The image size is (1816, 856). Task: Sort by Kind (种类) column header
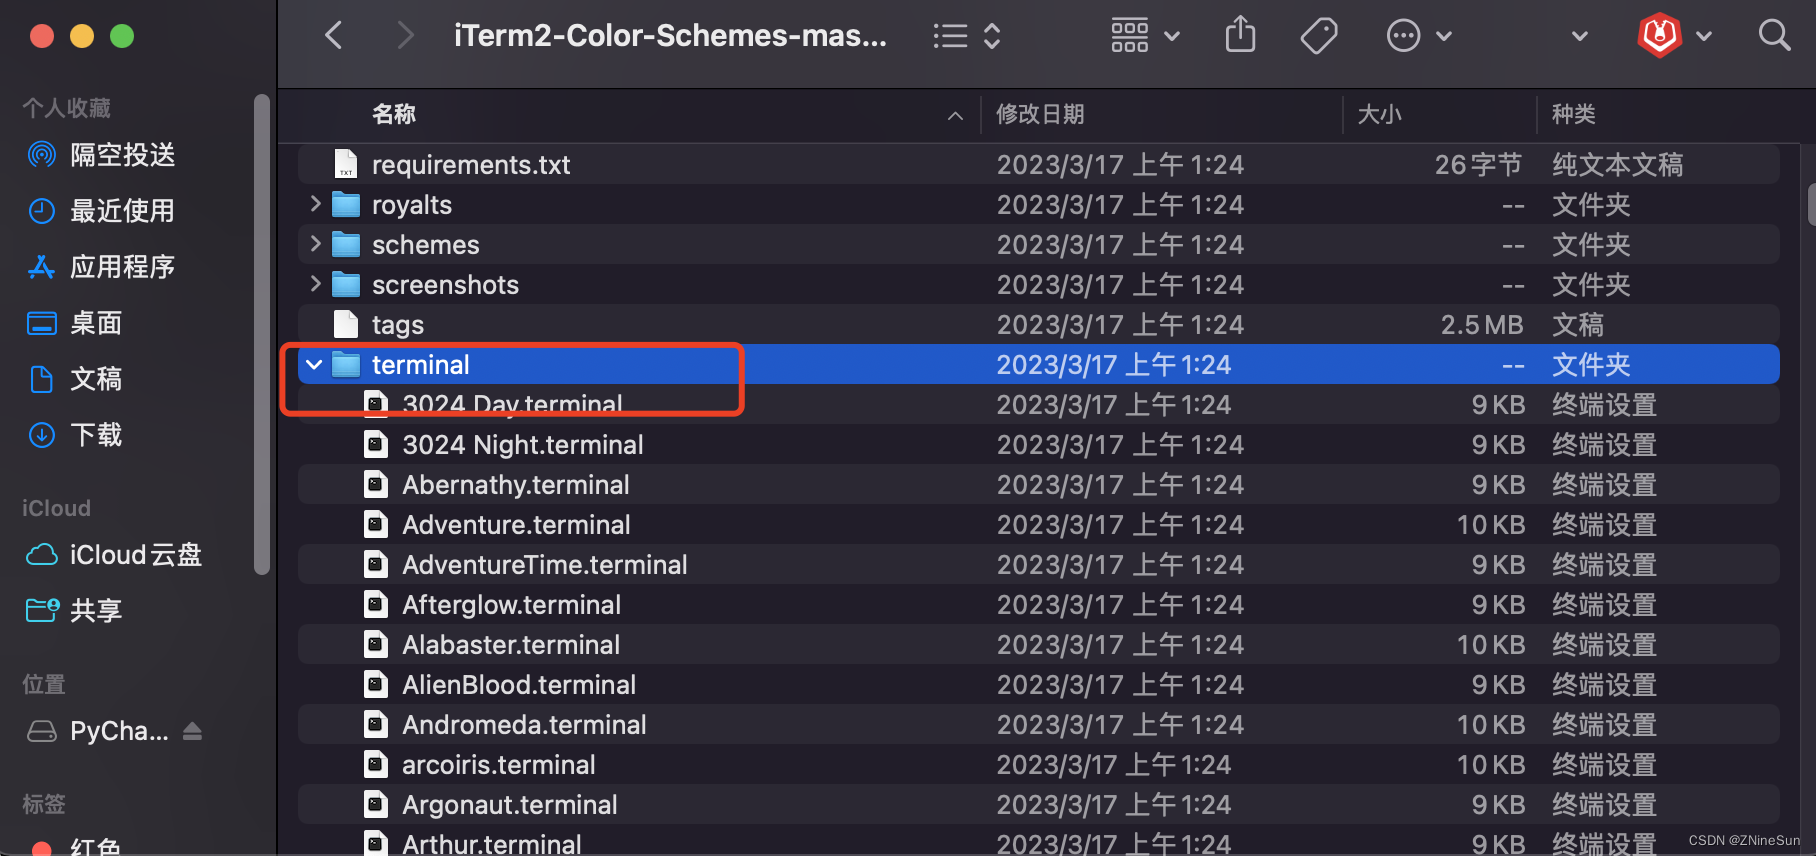coord(1573,115)
